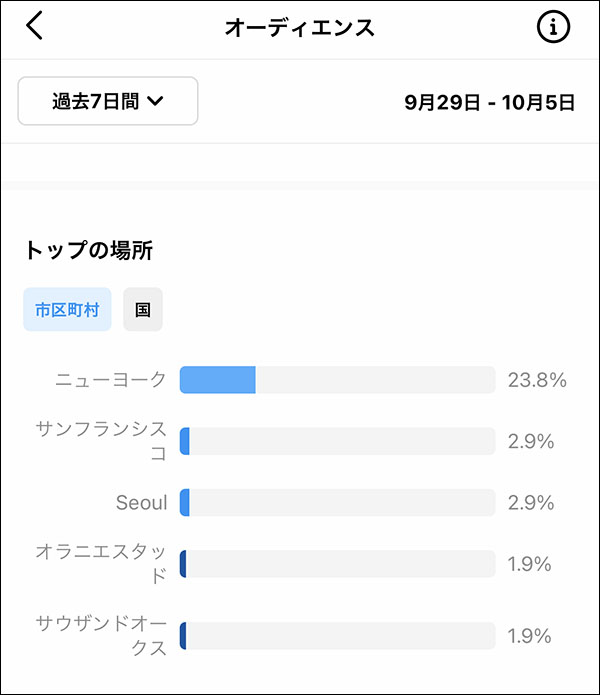Open the info icon in the header
The width and height of the screenshot is (600, 695).
[x=553, y=27]
